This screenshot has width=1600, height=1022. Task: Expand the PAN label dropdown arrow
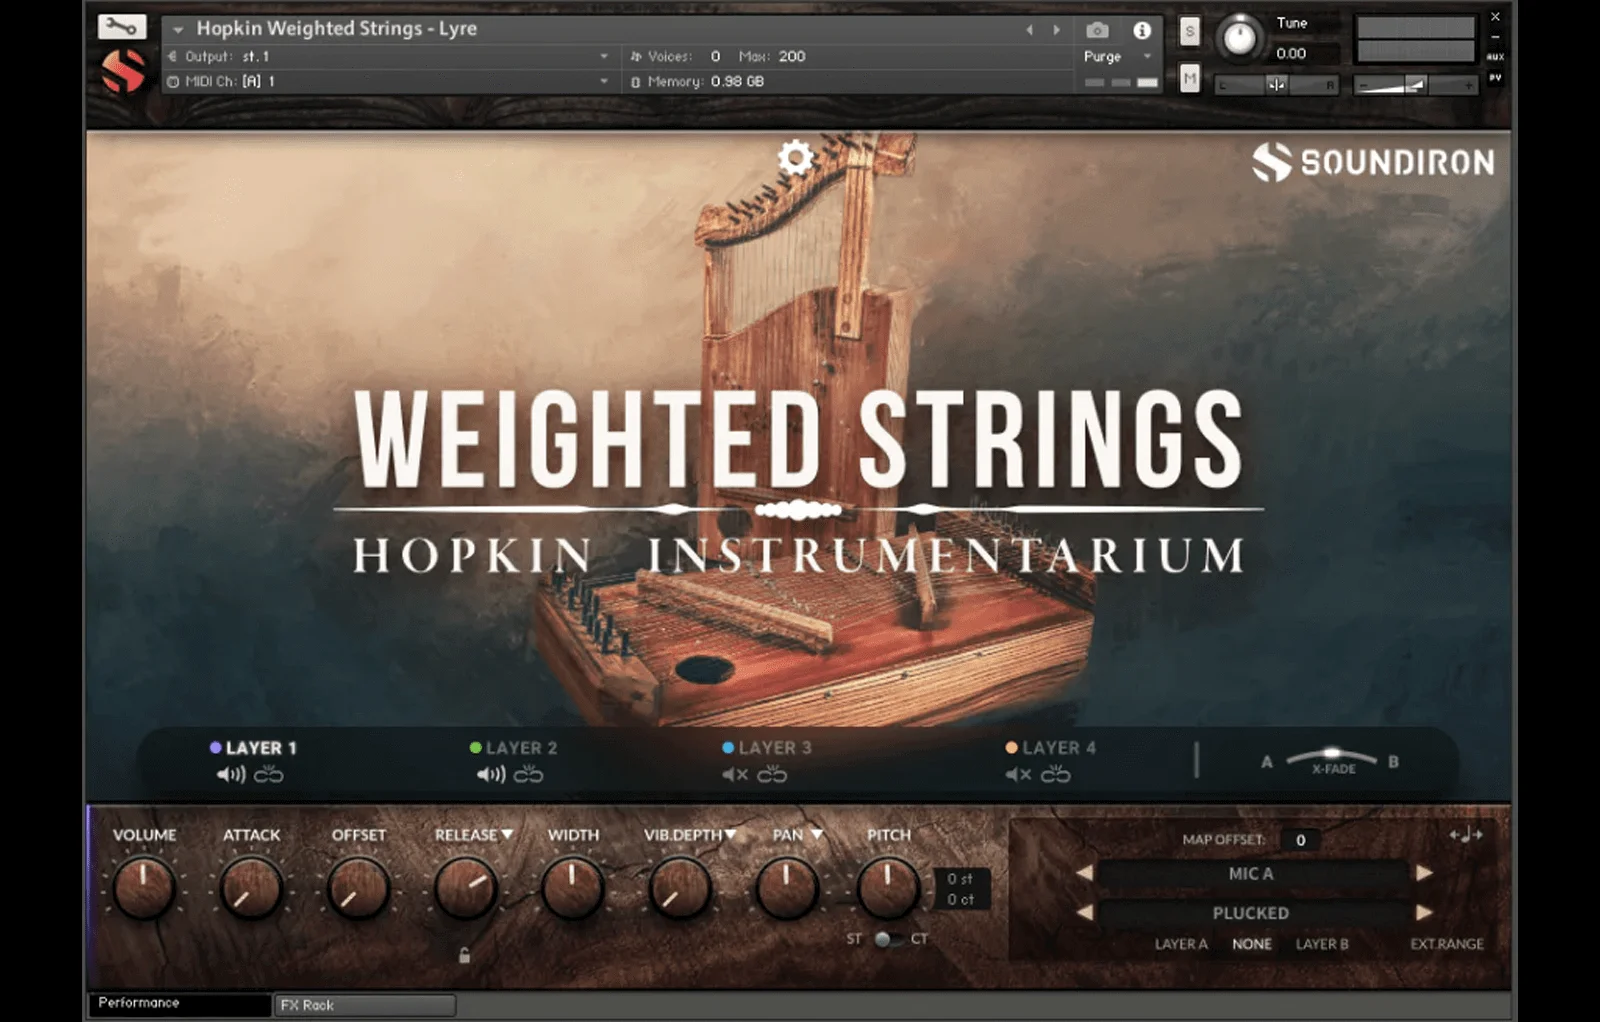817,834
